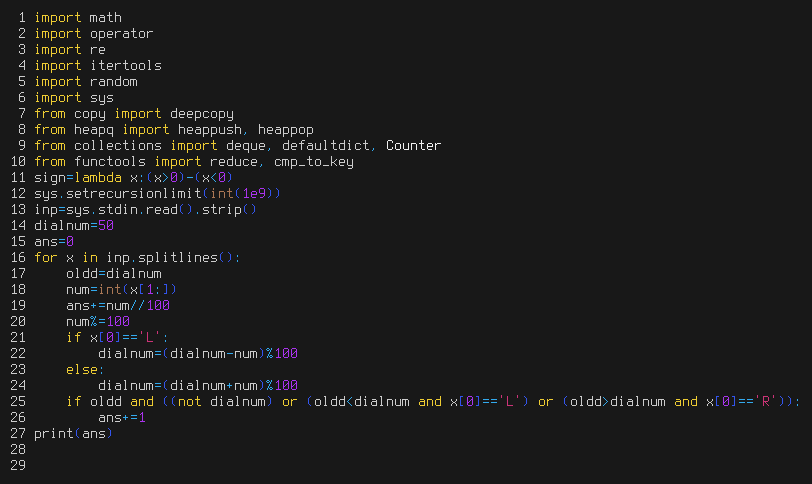Click 'not dialnum' on line 25
812x484 pixels.
(x=222, y=403)
